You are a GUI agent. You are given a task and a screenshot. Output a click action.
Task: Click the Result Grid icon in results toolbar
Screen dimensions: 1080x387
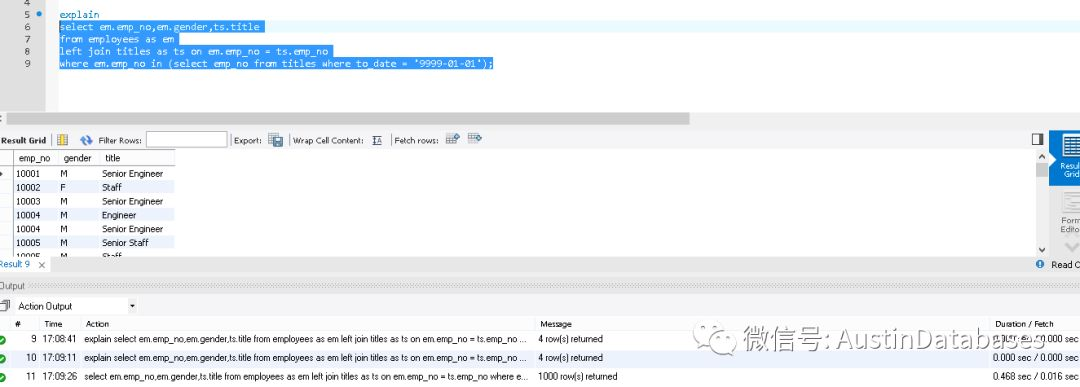click(62, 140)
